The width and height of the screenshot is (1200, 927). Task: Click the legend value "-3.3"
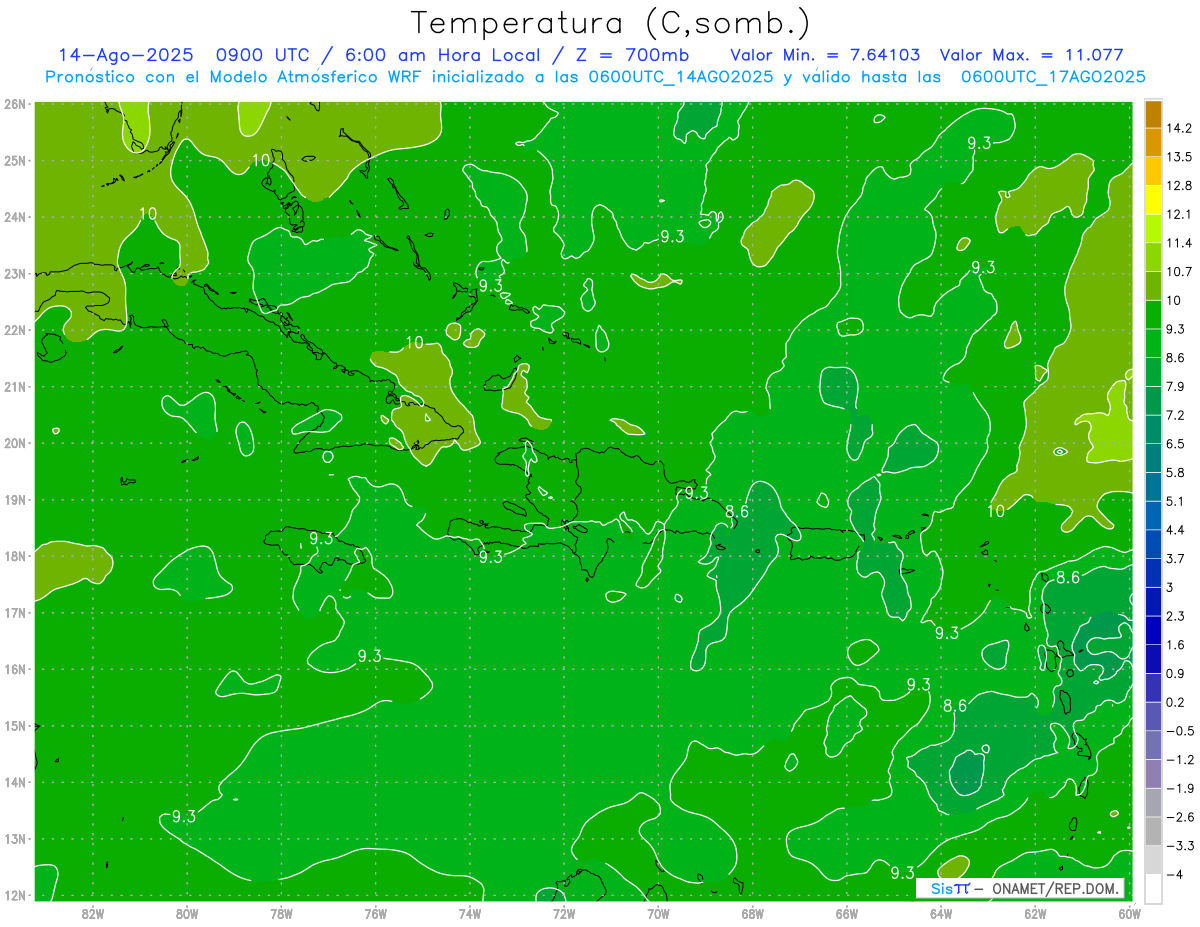coord(1179,846)
